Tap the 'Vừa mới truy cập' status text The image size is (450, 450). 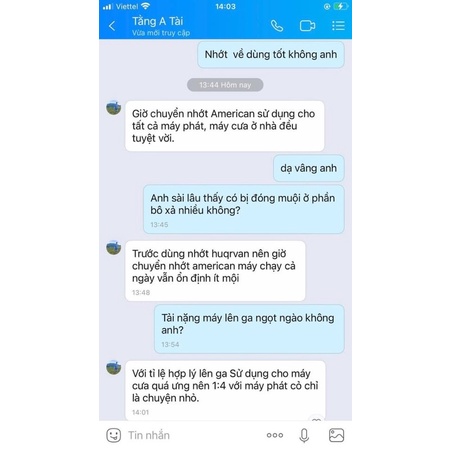[161, 33]
